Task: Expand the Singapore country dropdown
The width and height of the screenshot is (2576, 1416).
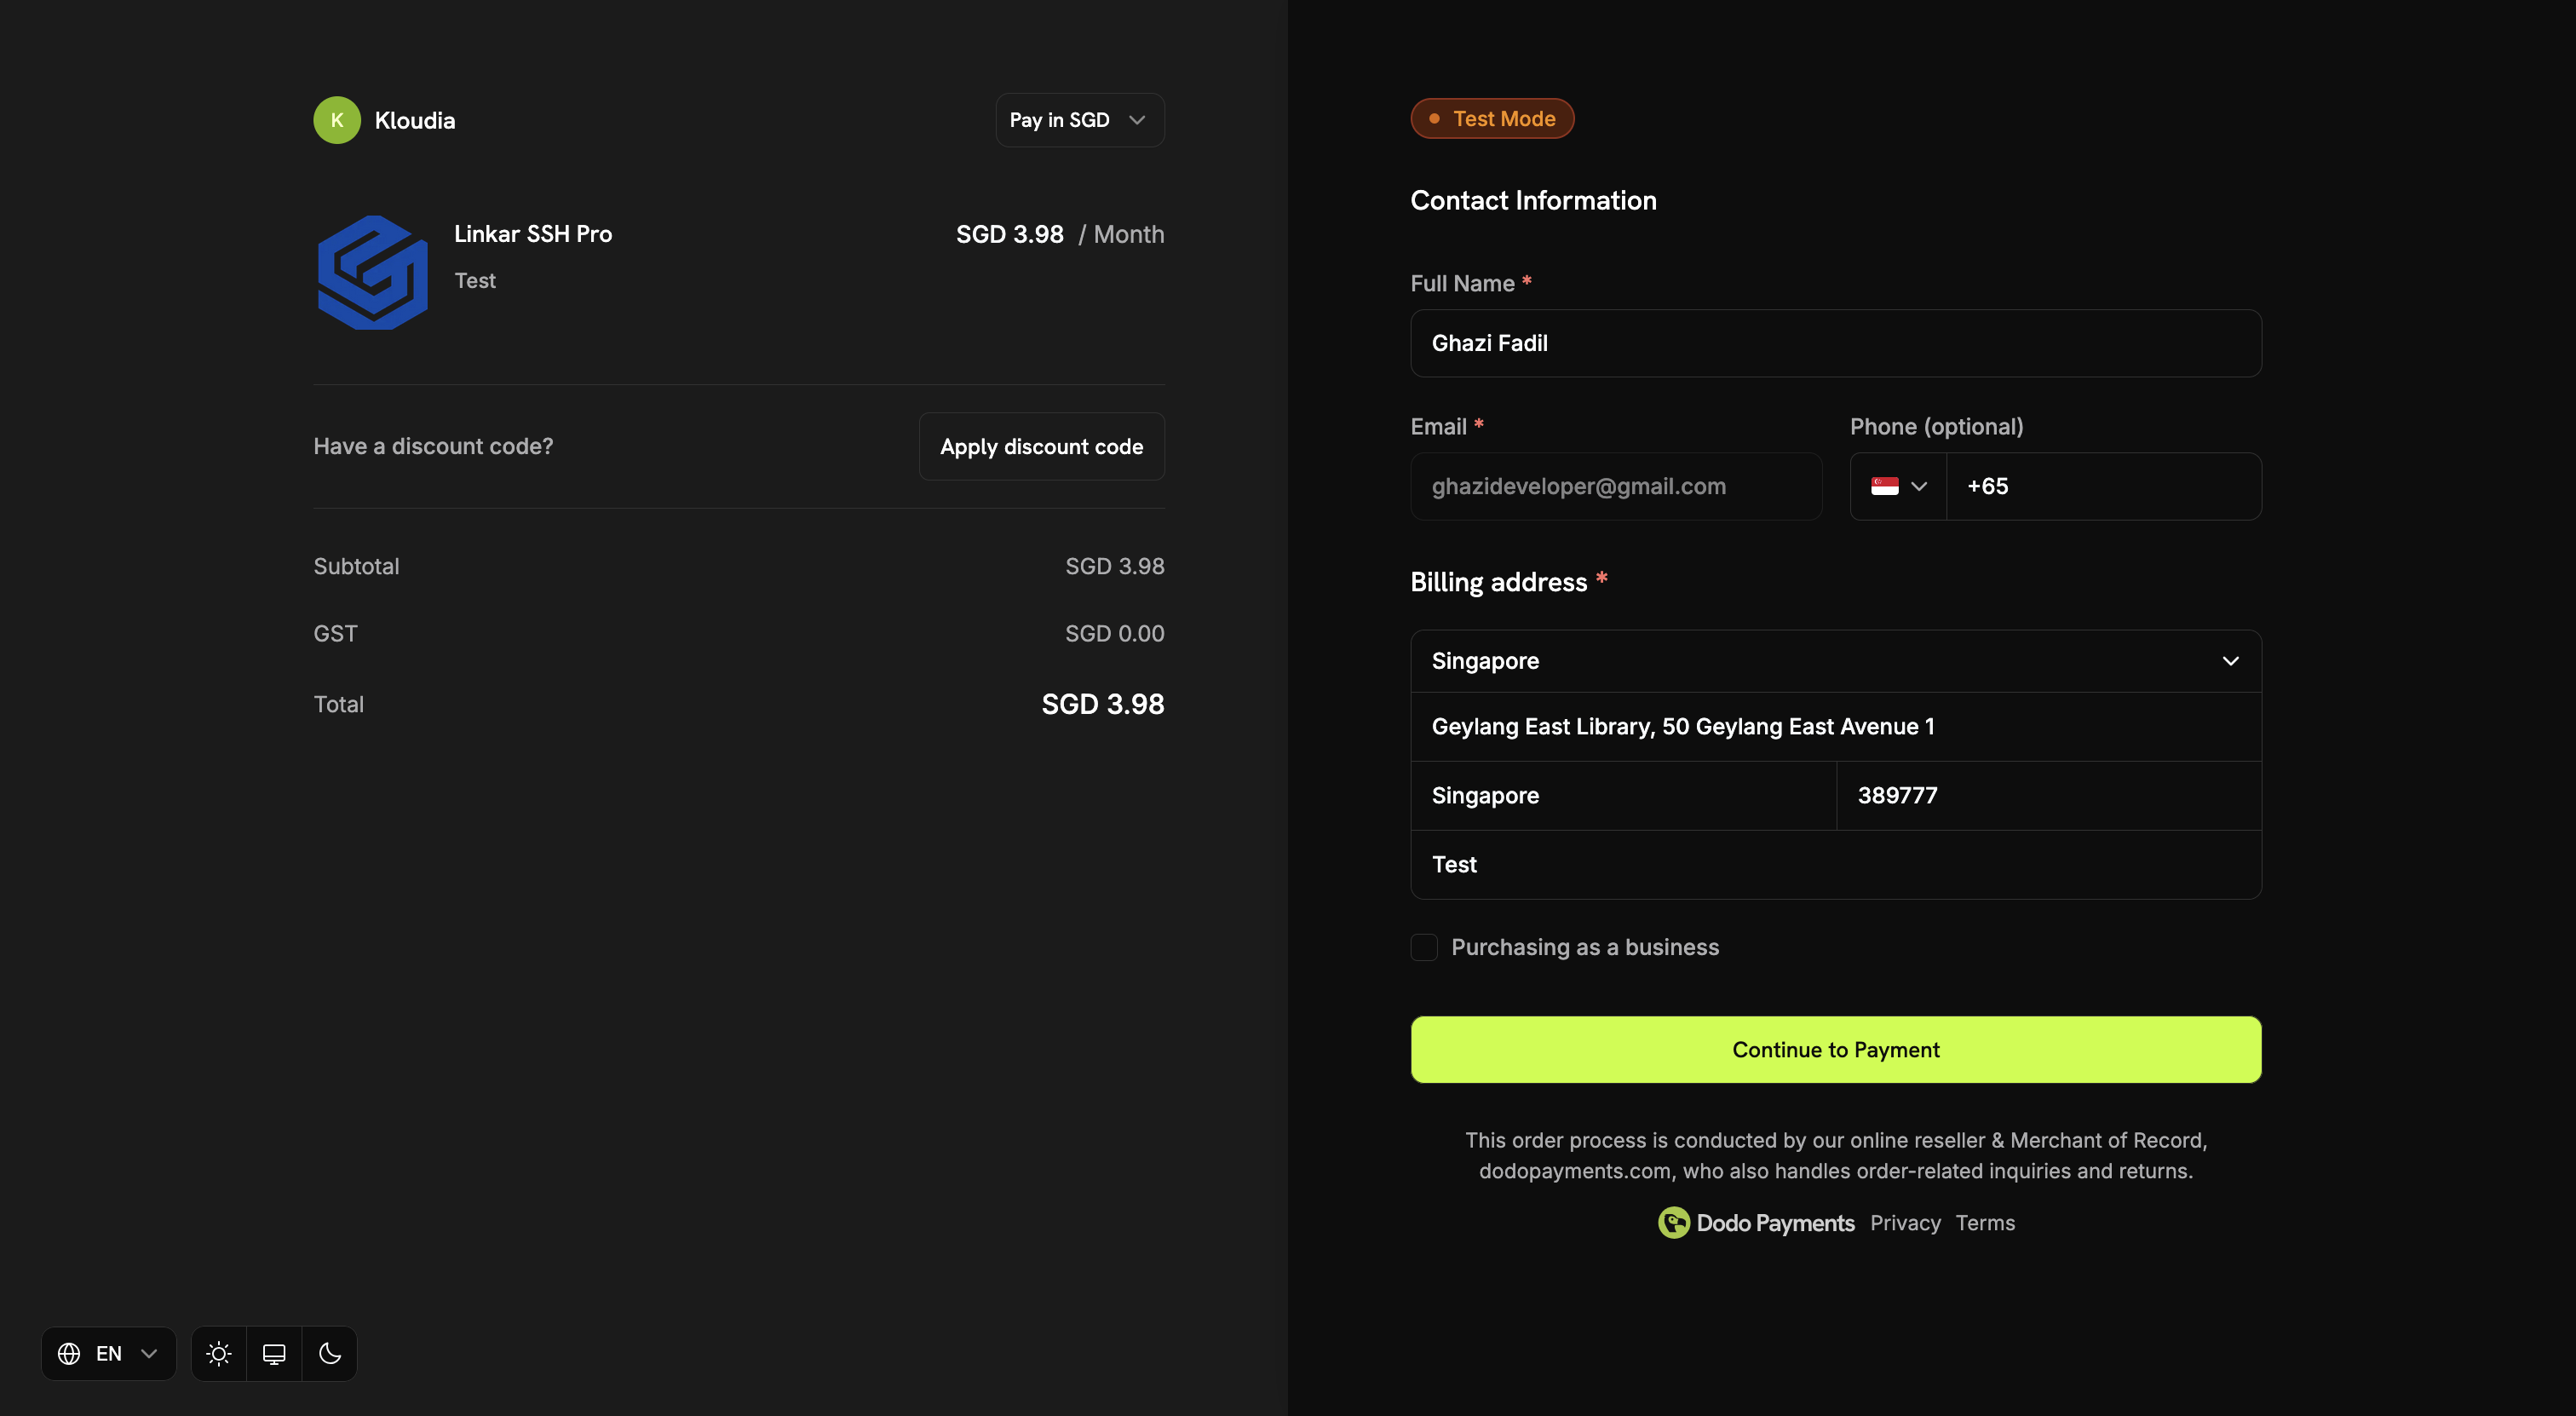Action: [x=1835, y=661]
